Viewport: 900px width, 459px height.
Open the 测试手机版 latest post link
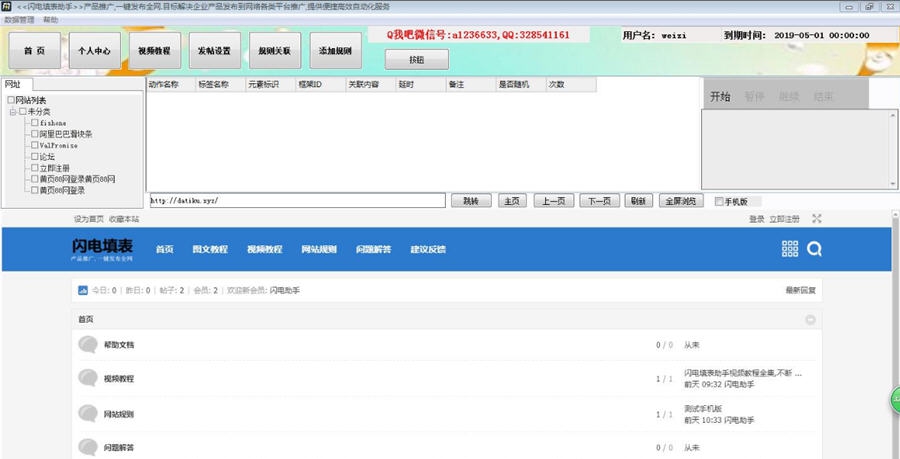click(703, 409)
